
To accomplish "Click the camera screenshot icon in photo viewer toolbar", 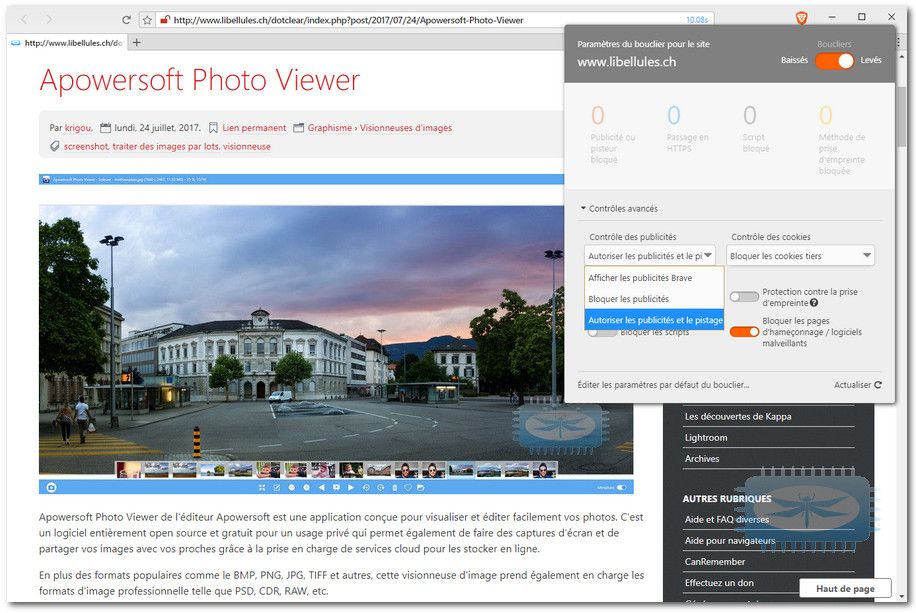I will tap(51, 487).
